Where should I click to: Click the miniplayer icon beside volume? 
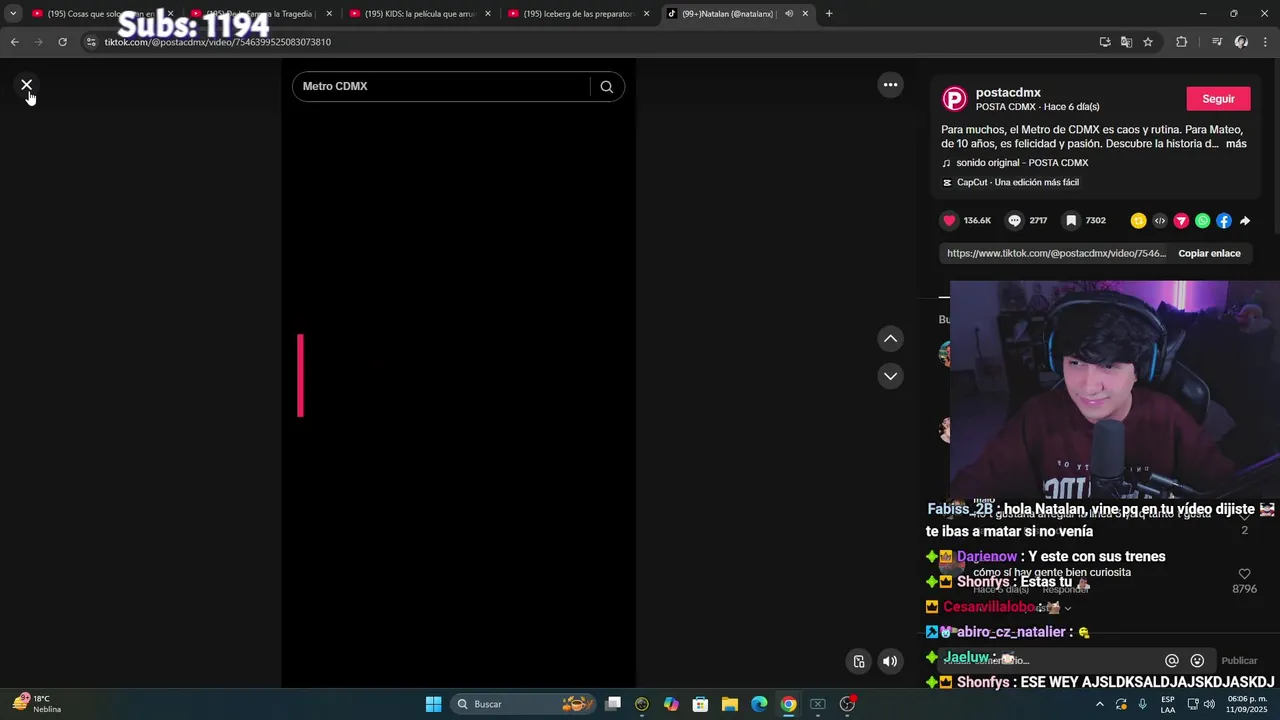pos(859,661)
